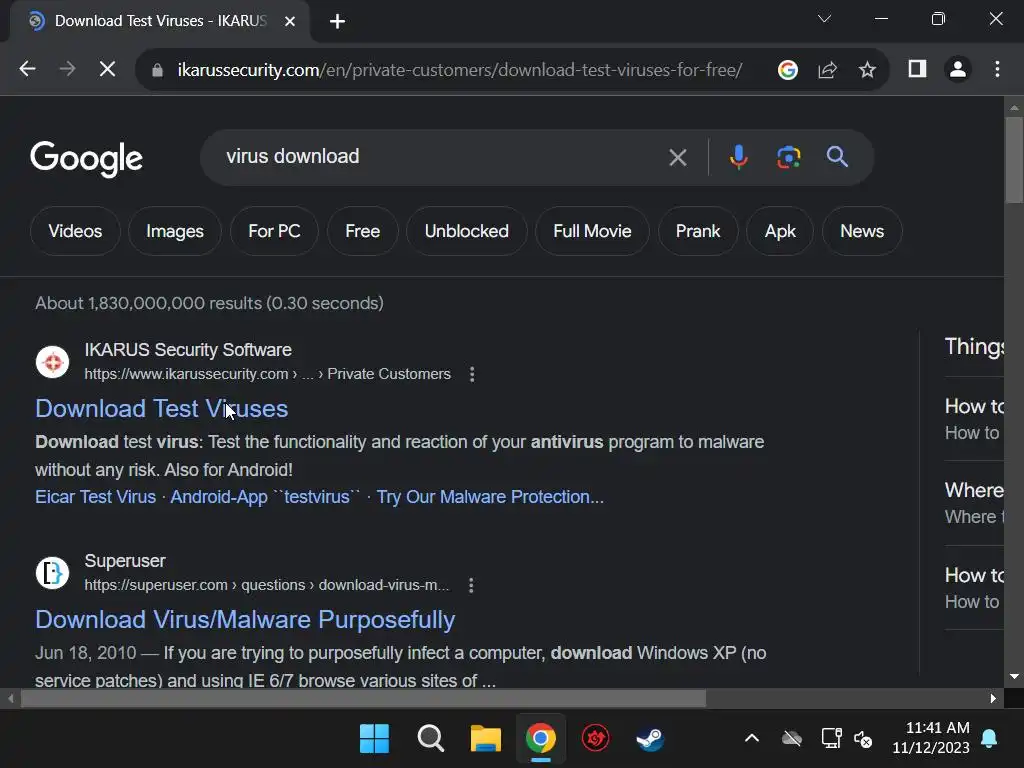Viewport: 1024px width, 768px height.
Task: Apply the Full Movie filter chip
Action: tap(592, 231)
